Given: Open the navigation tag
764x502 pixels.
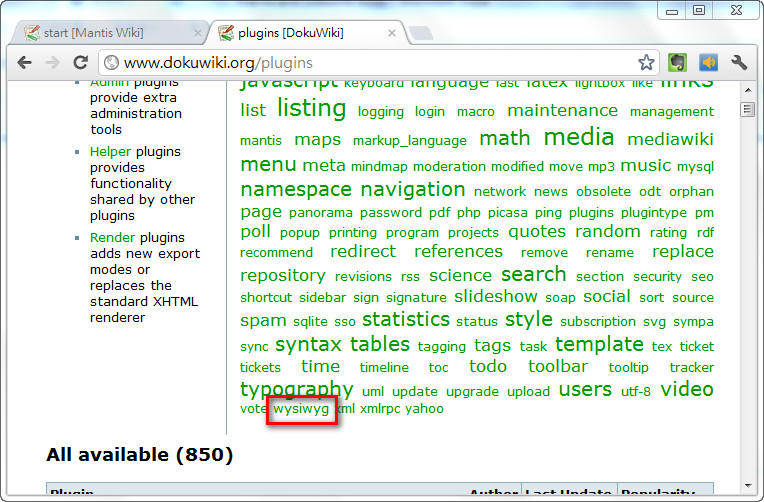Looking at the screenshot, I should point(413,189).
